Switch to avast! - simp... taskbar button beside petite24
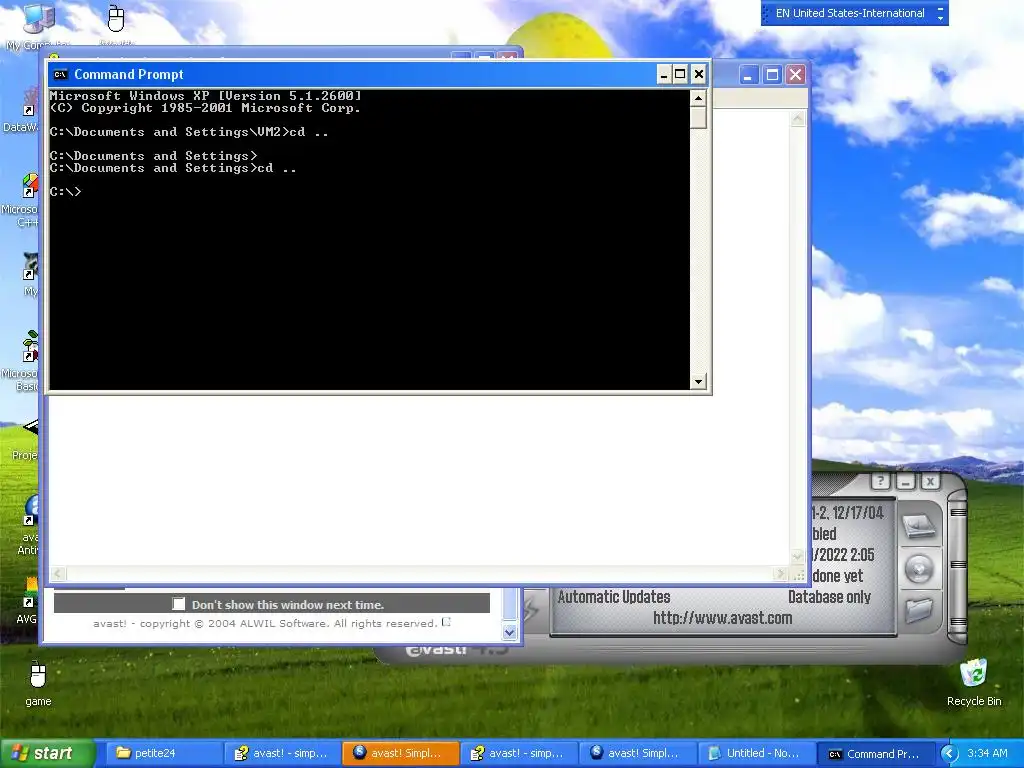This screenshot has width=1024, height=768. tap(281, 754)
